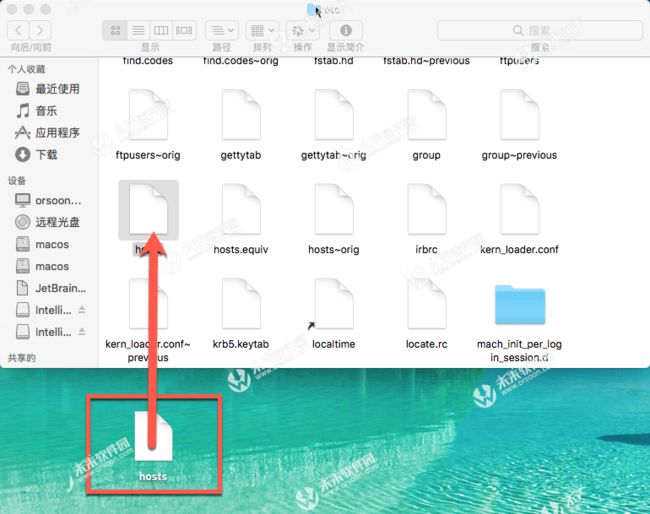Viewport: 650px width, 514px height.
Task: Open 最近使用 in the sidebar
Action: [48, 89]
